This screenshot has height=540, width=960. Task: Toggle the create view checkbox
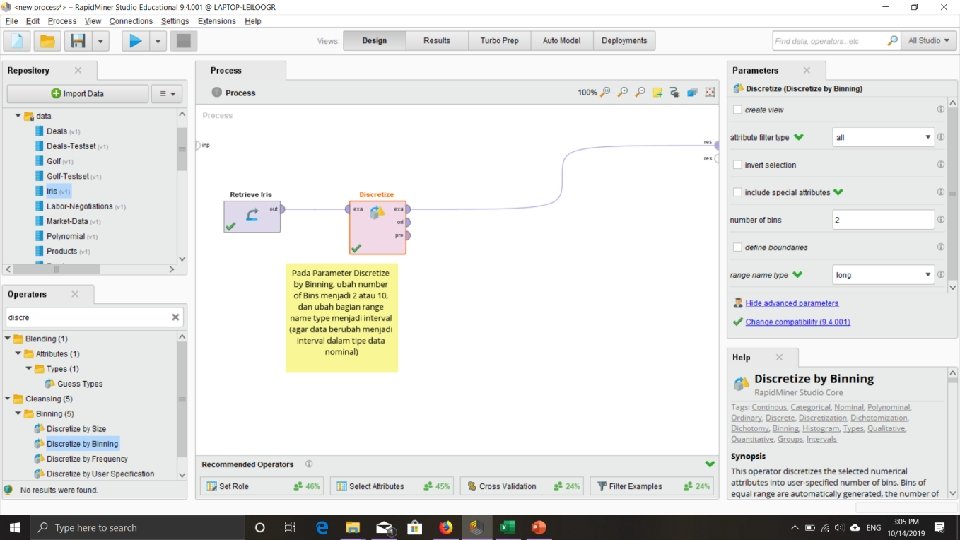[x=738, y=110]
